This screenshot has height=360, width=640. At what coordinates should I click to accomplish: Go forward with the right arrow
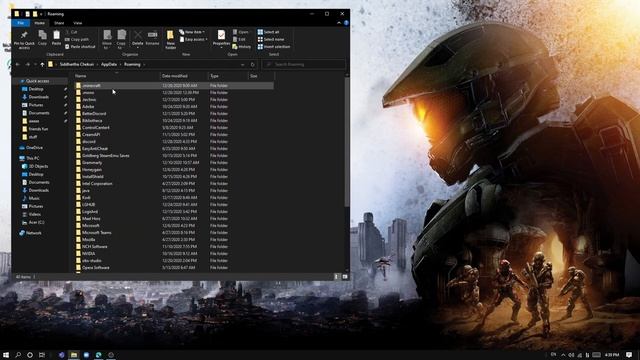point(27,64)
